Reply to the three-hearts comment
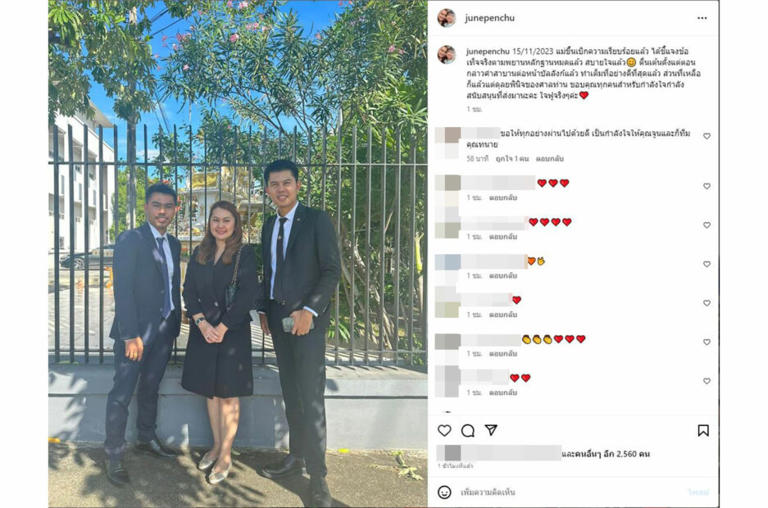The width and height of the screenshot is (768, 508). point(503,198)
